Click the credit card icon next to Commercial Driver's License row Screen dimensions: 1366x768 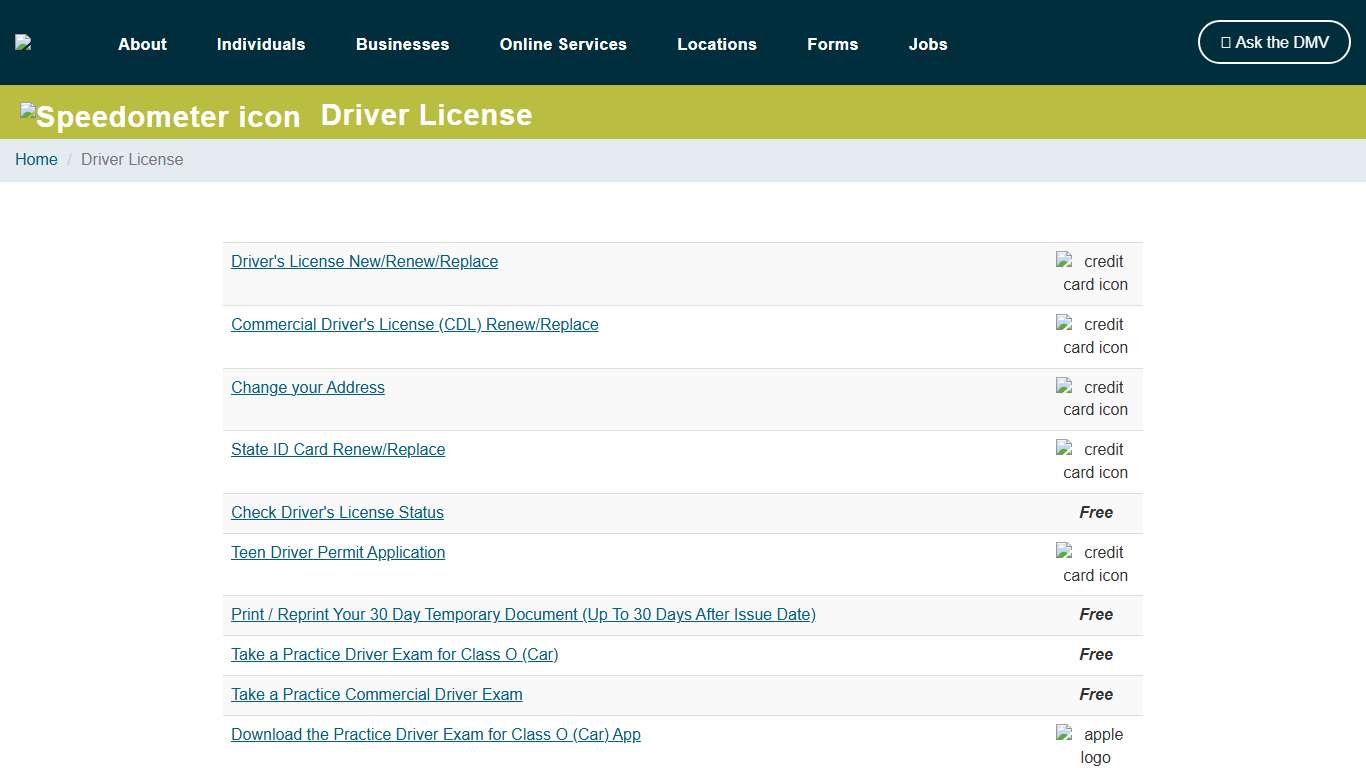1092,336
